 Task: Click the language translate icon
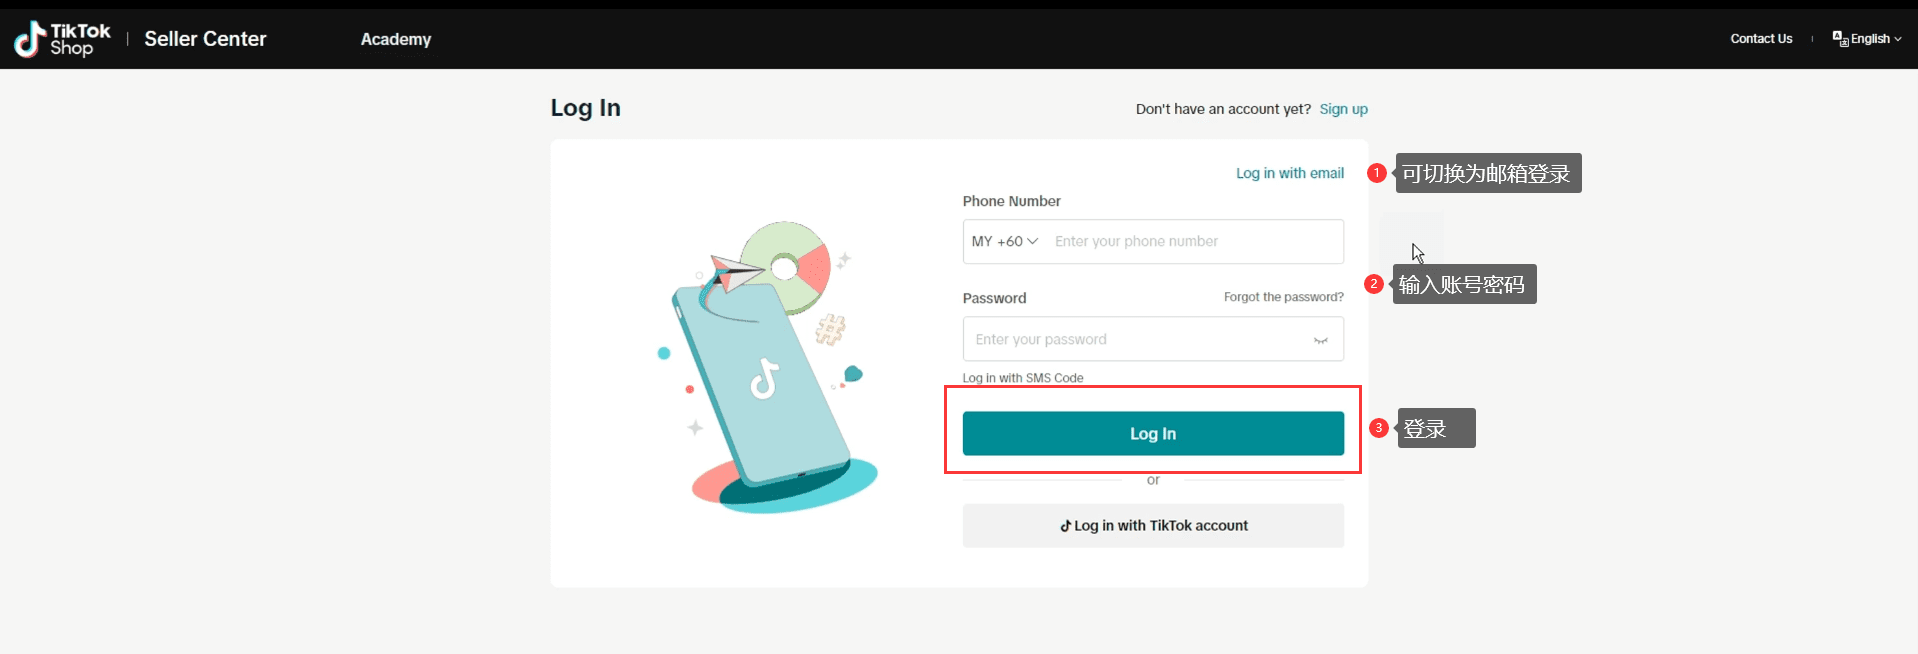click(x=1840, y=39)
